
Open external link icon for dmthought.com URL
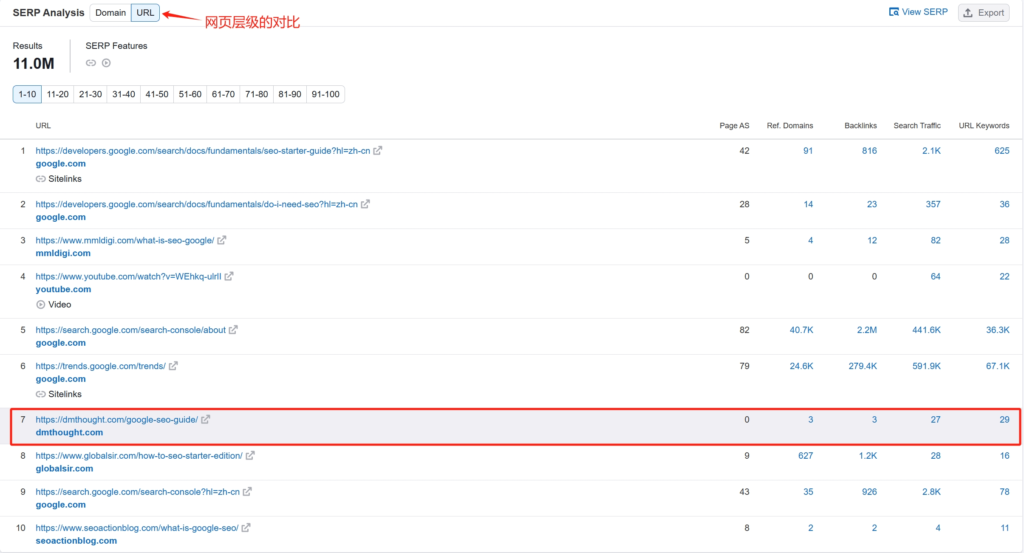point(205,419)
